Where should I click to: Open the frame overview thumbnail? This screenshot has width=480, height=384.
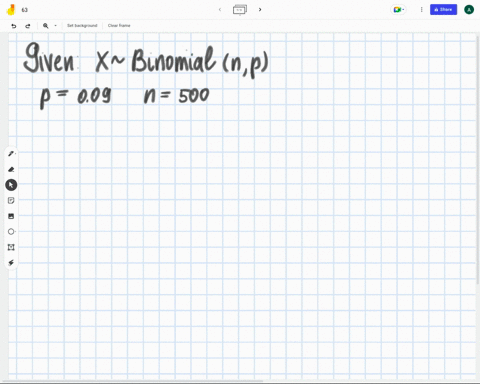point(240,10)
